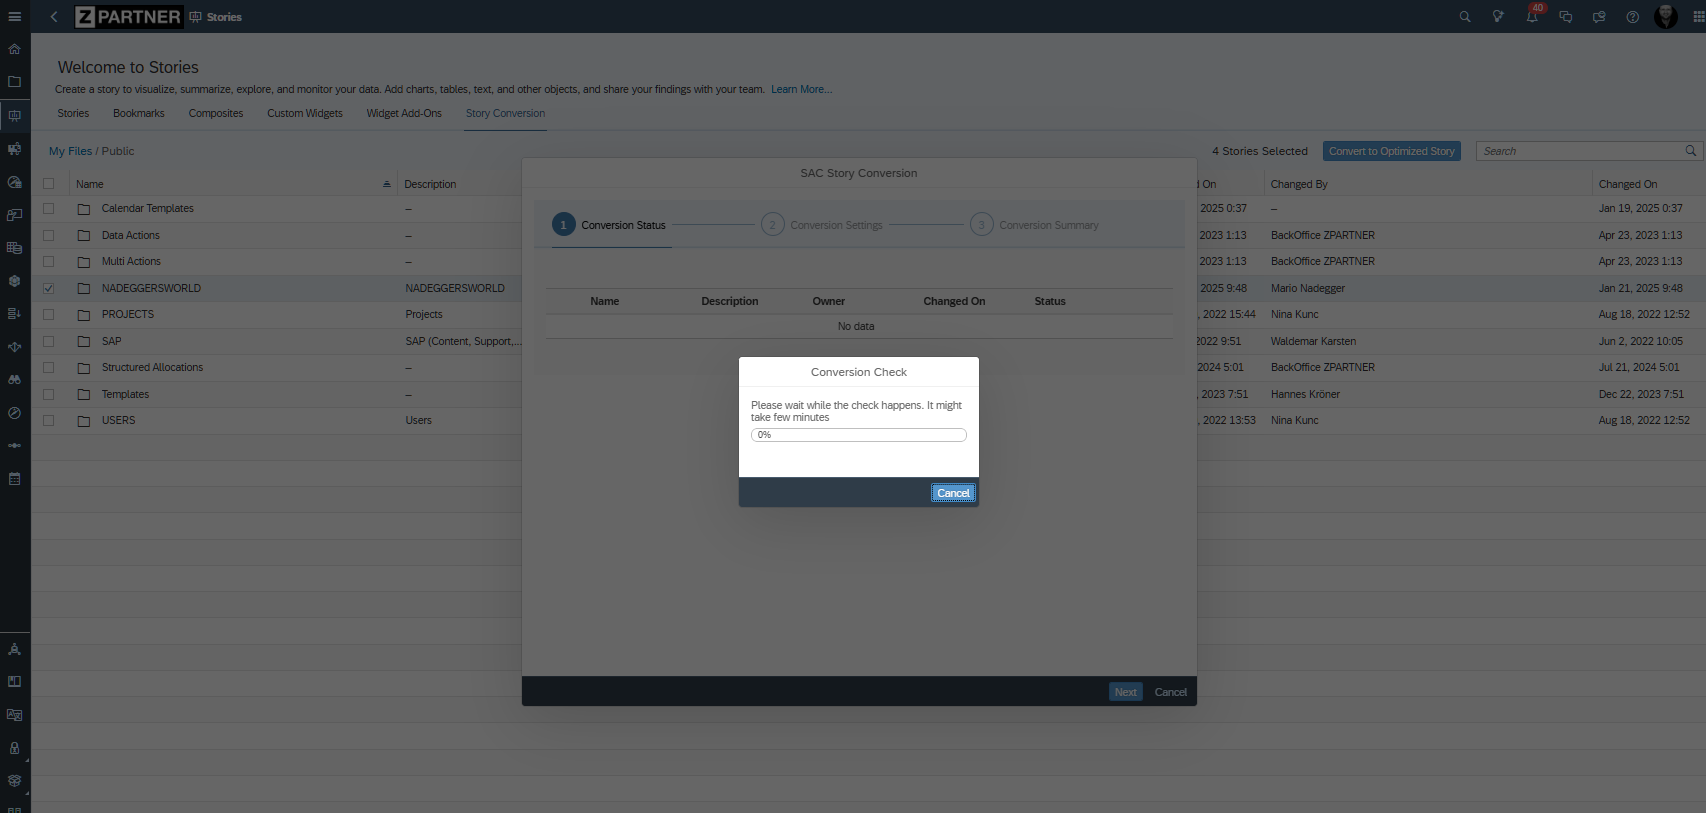This screenshot has height=813, width=1706.
Task: Sort by the Name column arrow
Action: tap(386, 184)
